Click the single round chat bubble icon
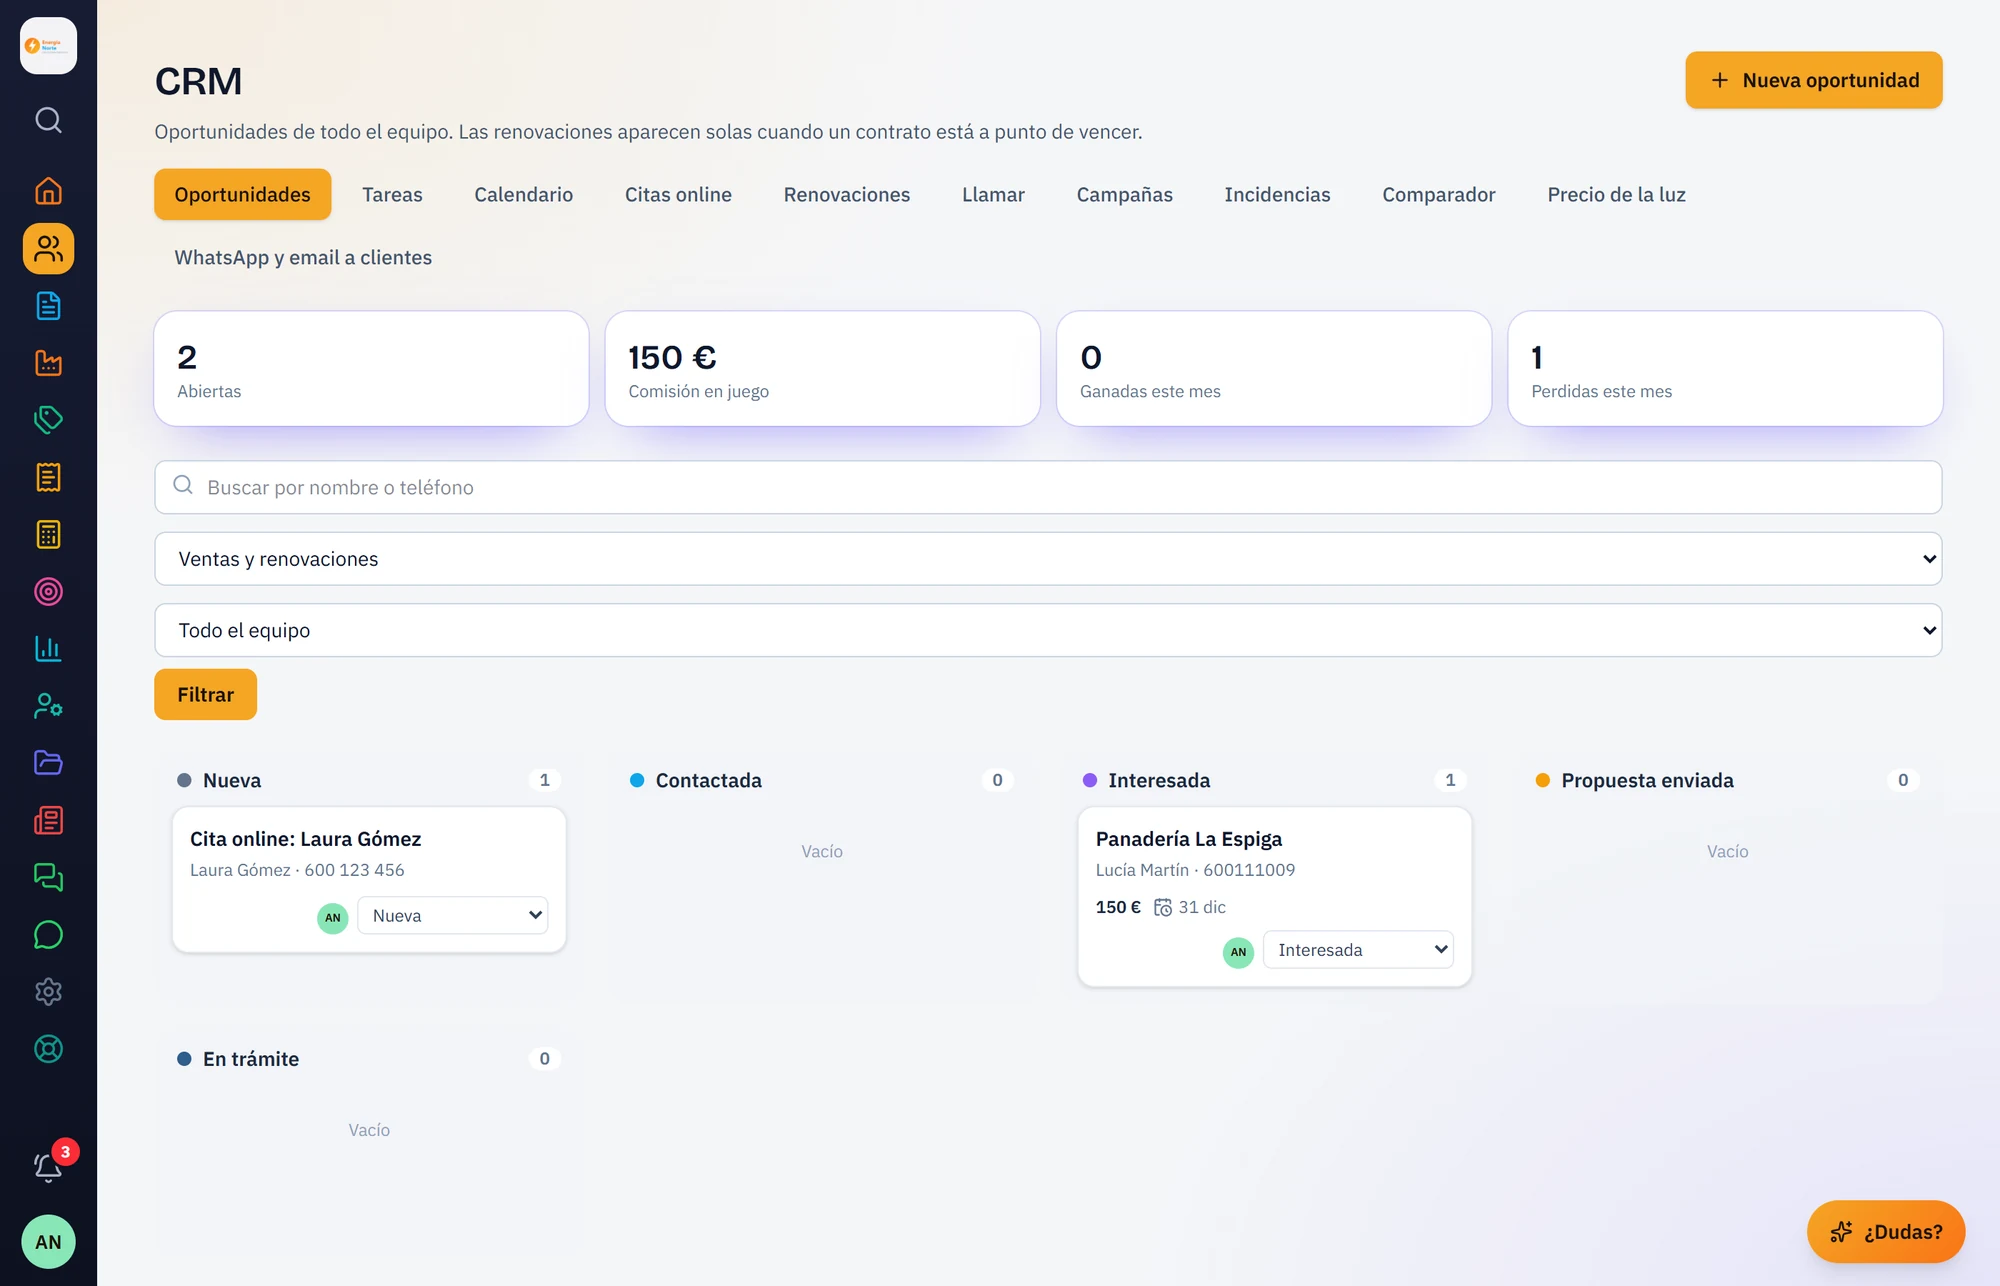Image resolution: width=2000 pixels, height=1286 pixels. click(x=48, y=935)
